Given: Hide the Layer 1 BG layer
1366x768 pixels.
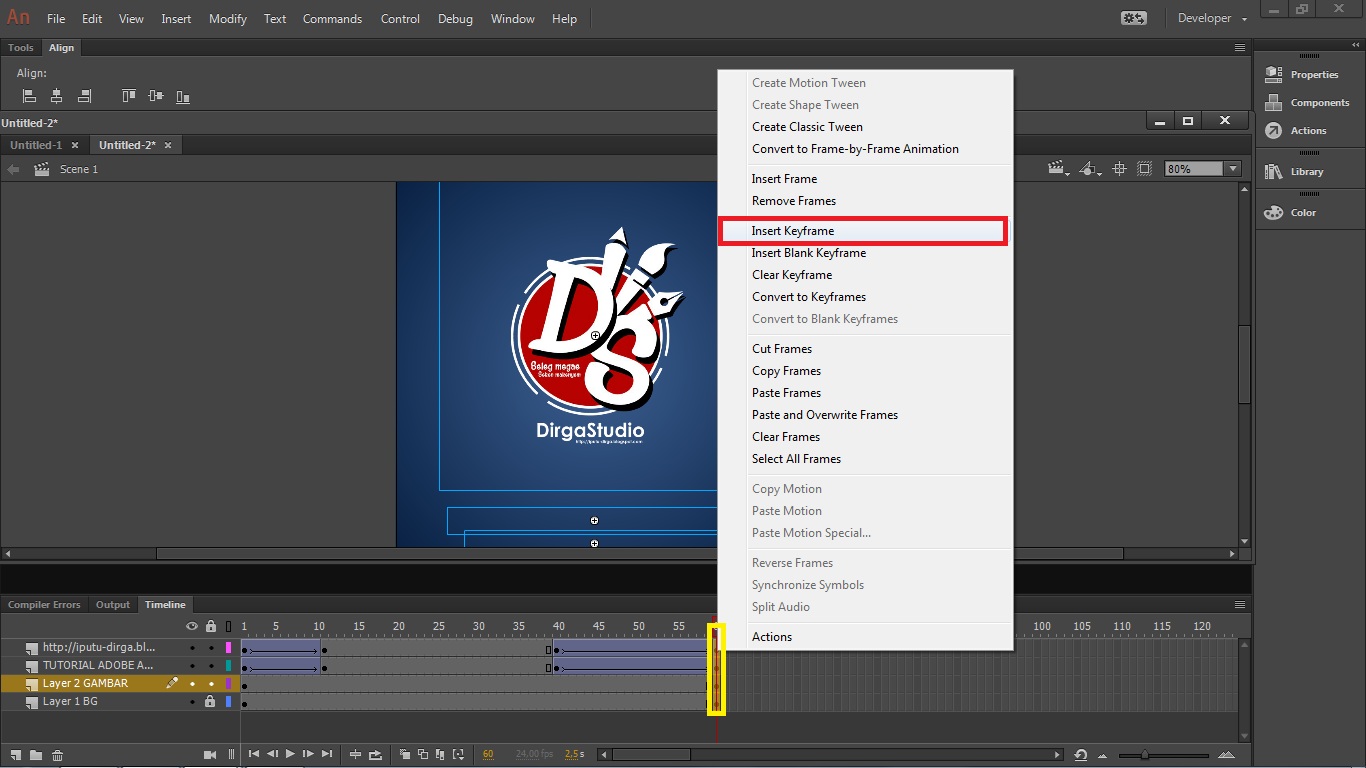Looking at the screenshot, I should click(x=192, y=702).
